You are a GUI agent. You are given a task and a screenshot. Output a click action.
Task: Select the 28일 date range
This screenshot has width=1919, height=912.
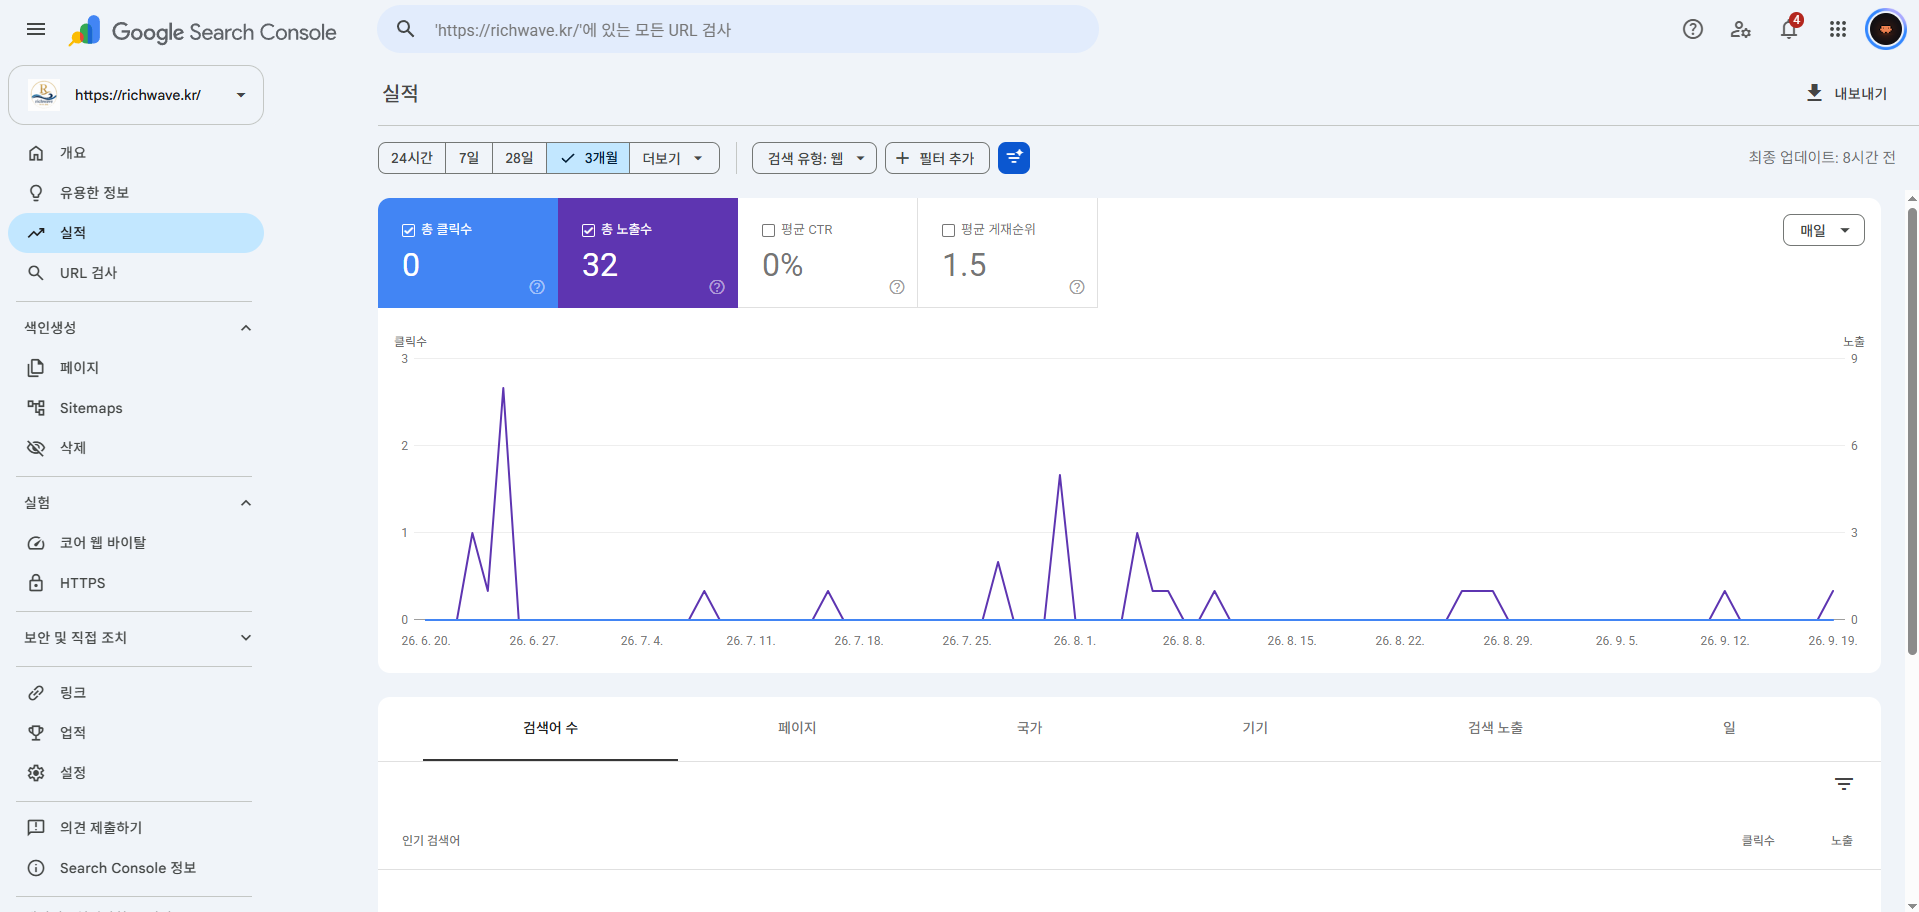point(519,158)
